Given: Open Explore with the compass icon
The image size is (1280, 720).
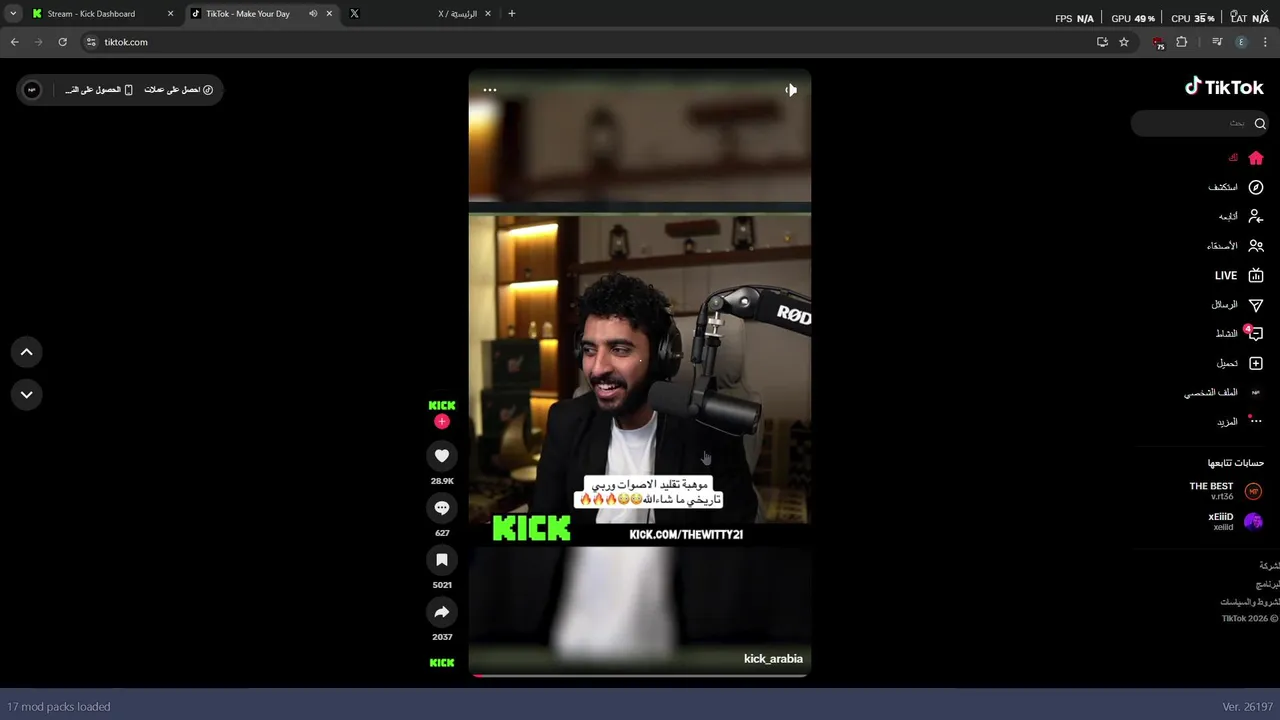Looking at the screenshot, I should [x=1256, y=187].
